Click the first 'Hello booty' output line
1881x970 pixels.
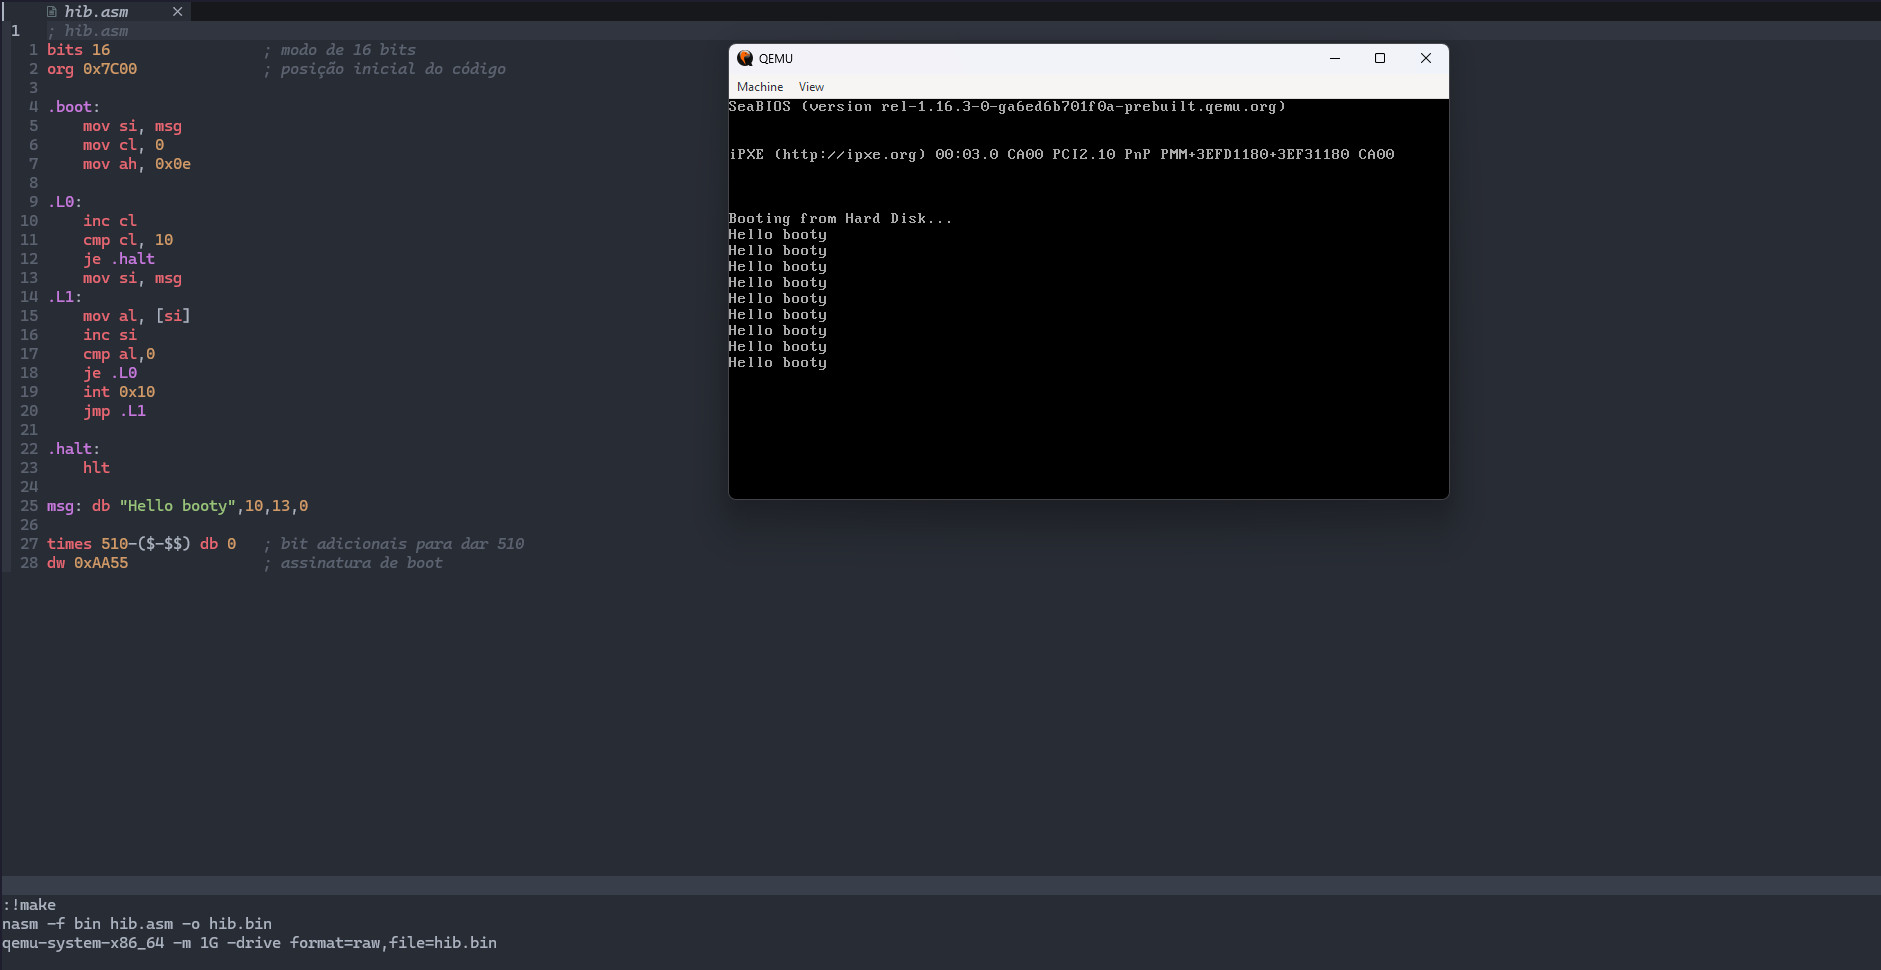pyautogui.click(x=778, y=235)
